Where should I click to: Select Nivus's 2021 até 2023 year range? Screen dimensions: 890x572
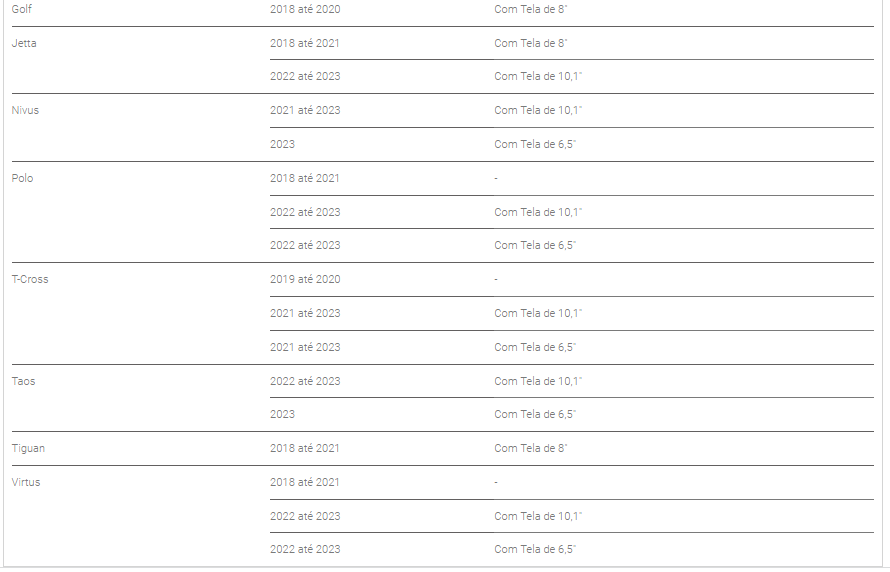point(305,110)
